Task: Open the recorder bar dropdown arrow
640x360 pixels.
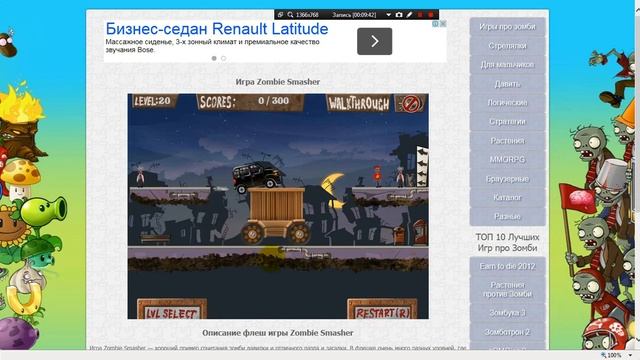Action: (388, 15)
